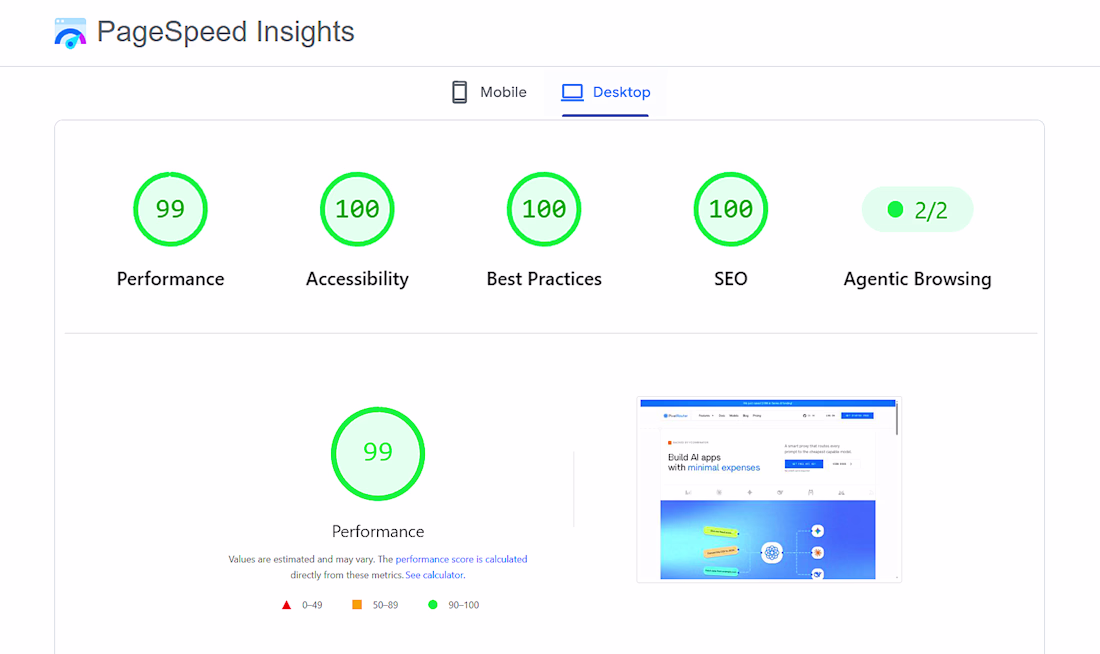Jump to Performance via the top gauge
Viewport: 1100px width, 654px height.
pos(170,209)
